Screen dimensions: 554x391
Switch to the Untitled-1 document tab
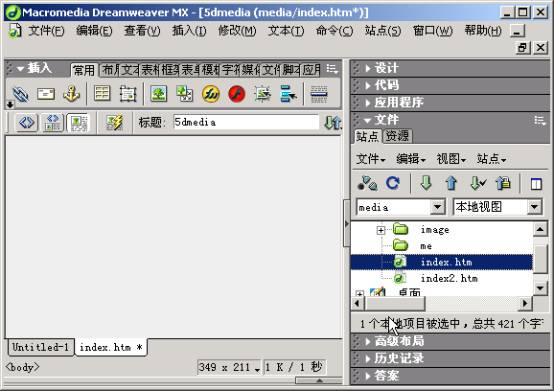pyautogui.click(x=41, y=347)
